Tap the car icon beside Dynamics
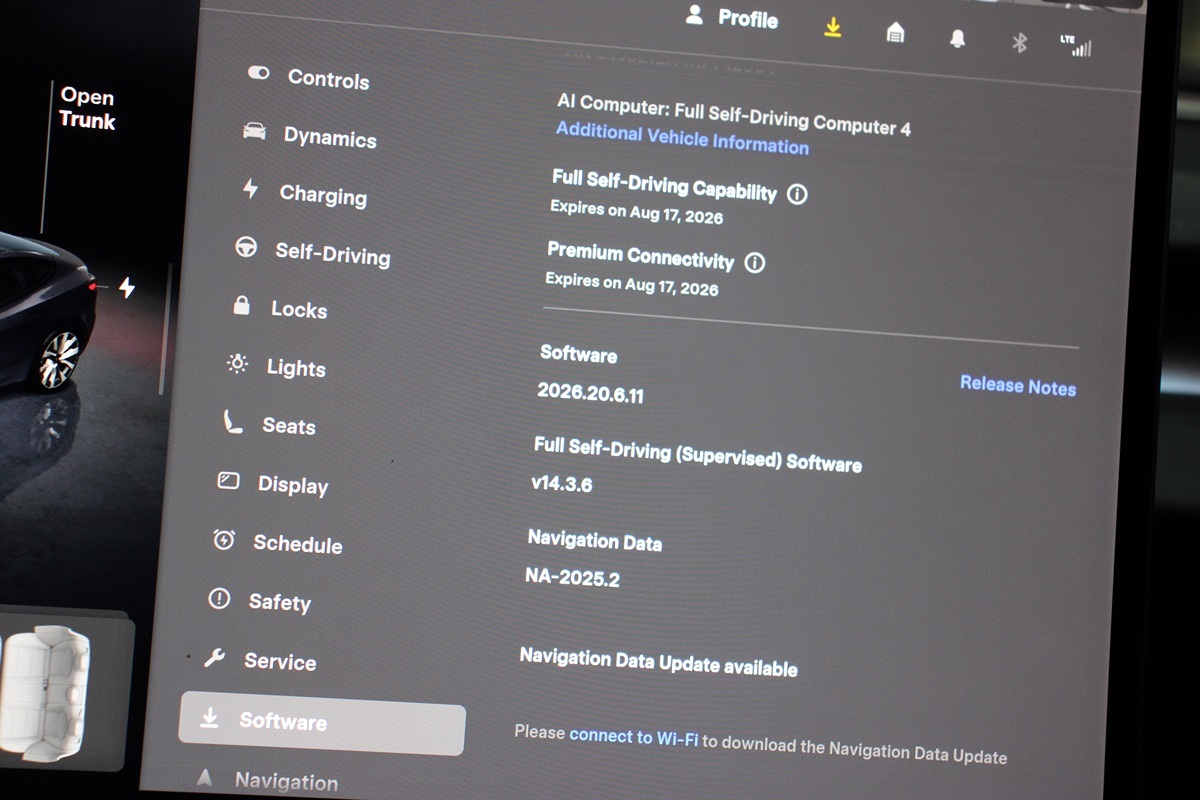Image resolution: width=1200 pixels, height=800 pixels. 255,131
